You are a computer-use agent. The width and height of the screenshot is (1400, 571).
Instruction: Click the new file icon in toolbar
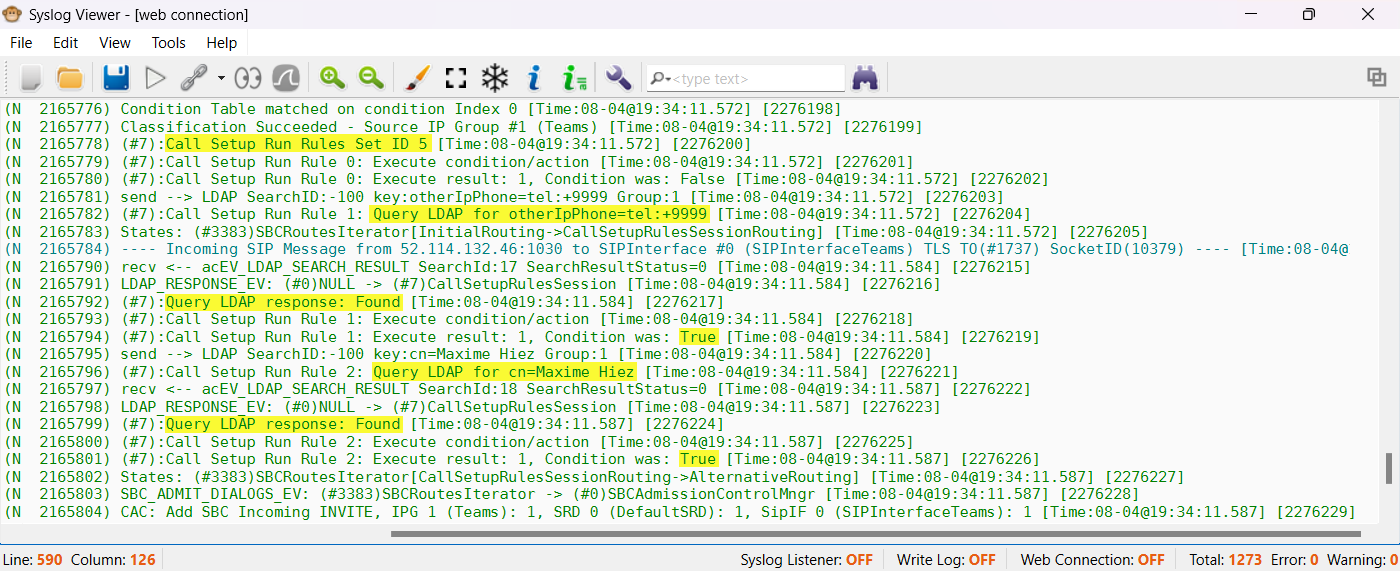tap(31, 78)
